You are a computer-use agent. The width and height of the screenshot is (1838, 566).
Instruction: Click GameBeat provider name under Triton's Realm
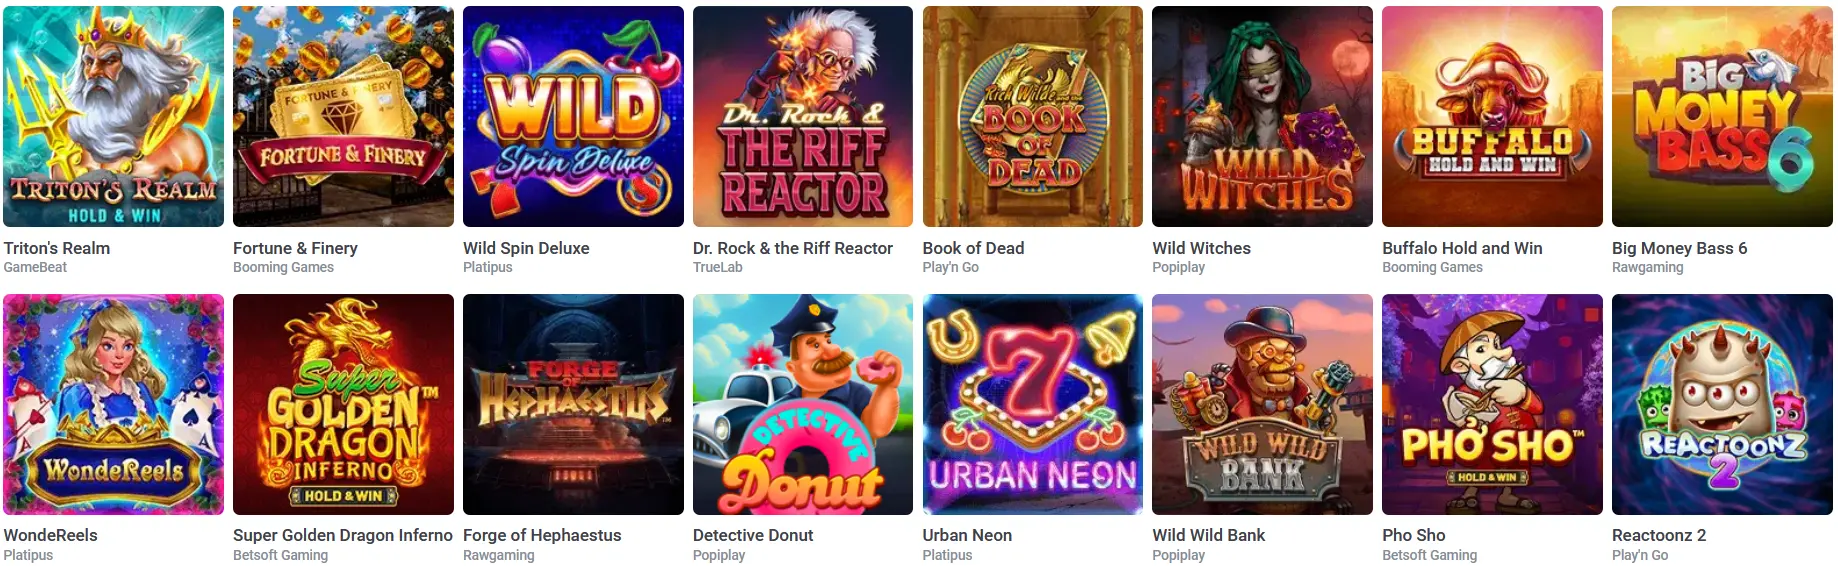tap(35, 267)
